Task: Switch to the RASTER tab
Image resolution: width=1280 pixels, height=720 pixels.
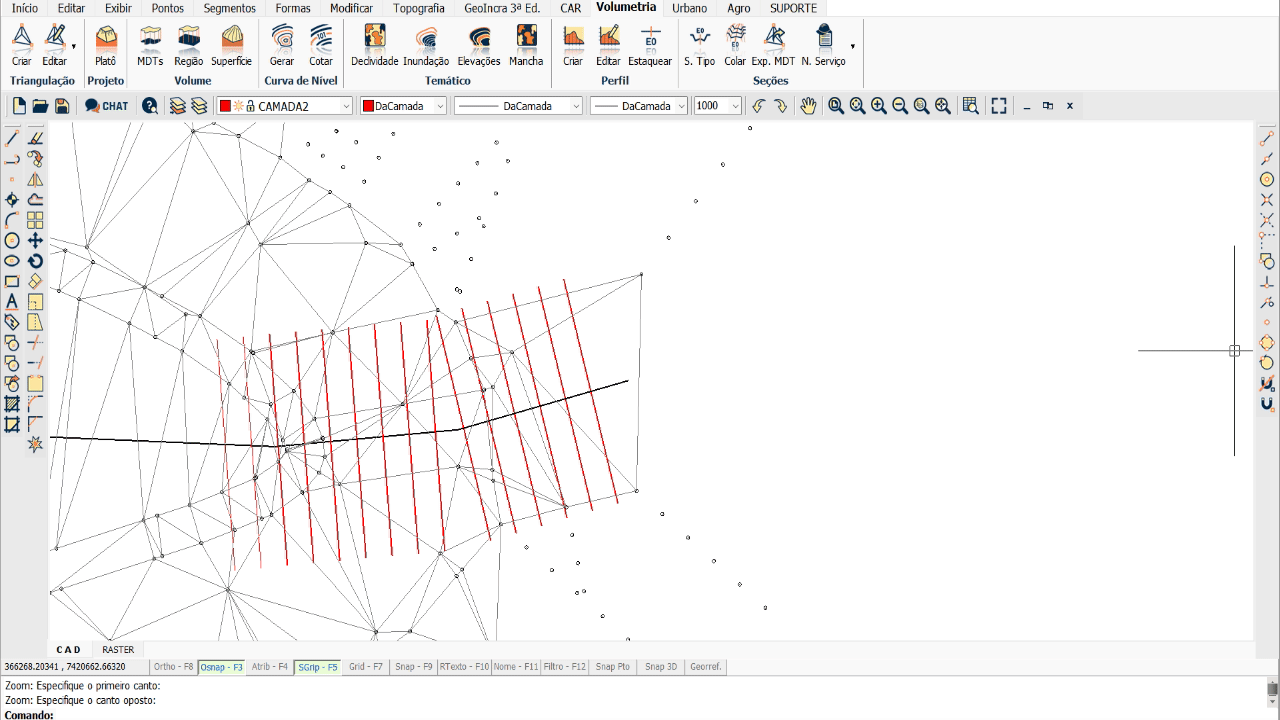Action: pyautogui.click(x=118, y=650)
